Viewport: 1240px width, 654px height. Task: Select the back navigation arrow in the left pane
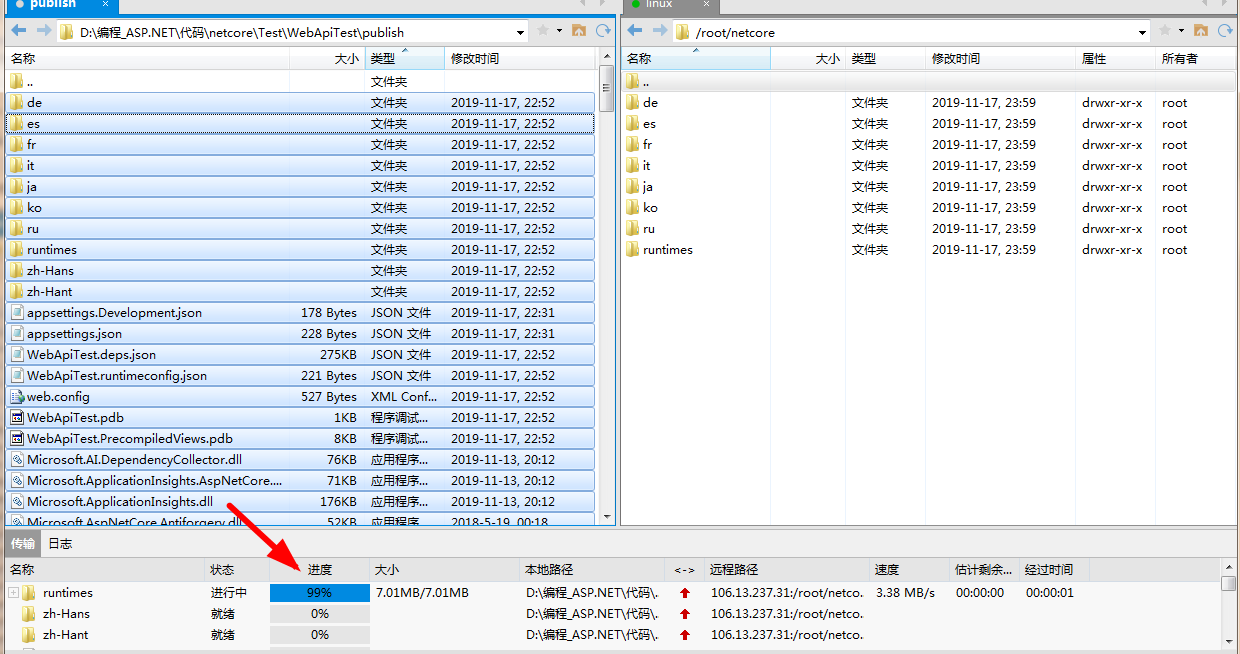point(18,31)
